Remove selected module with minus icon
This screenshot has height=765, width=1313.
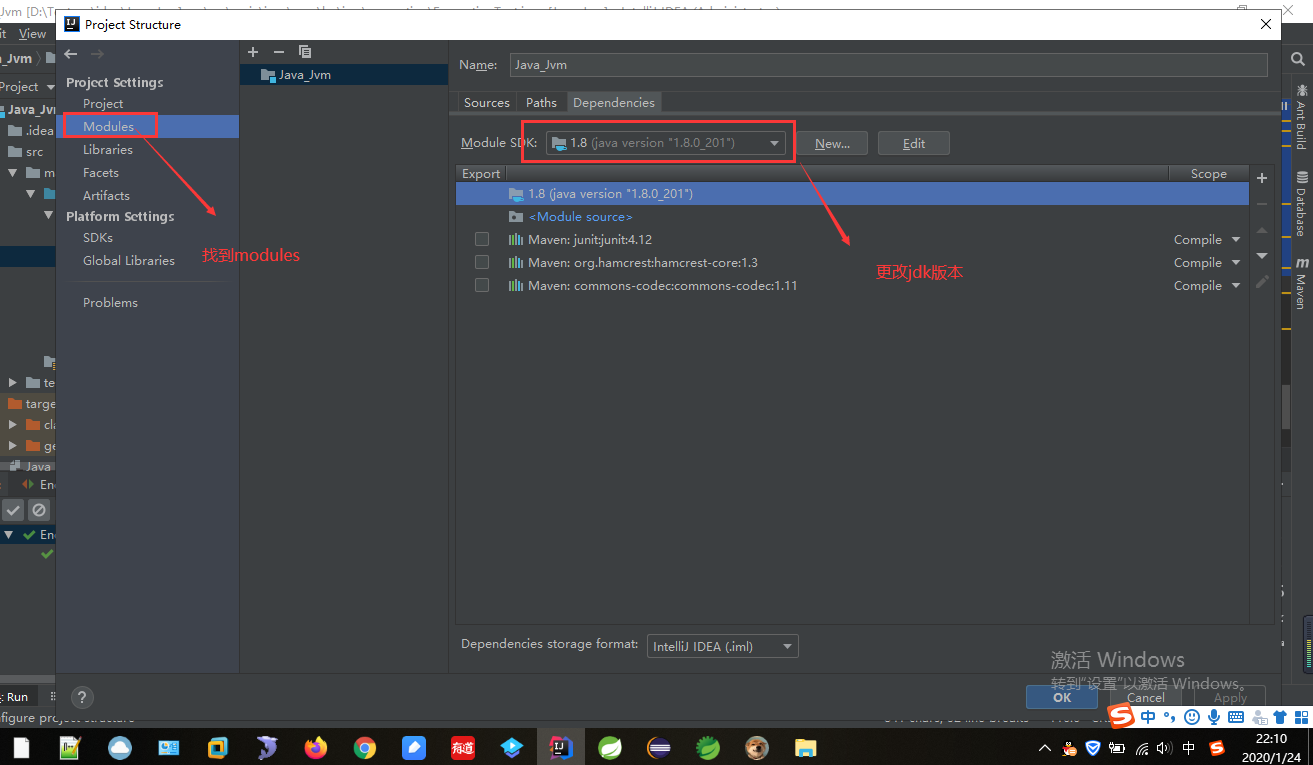pos(279,52)
